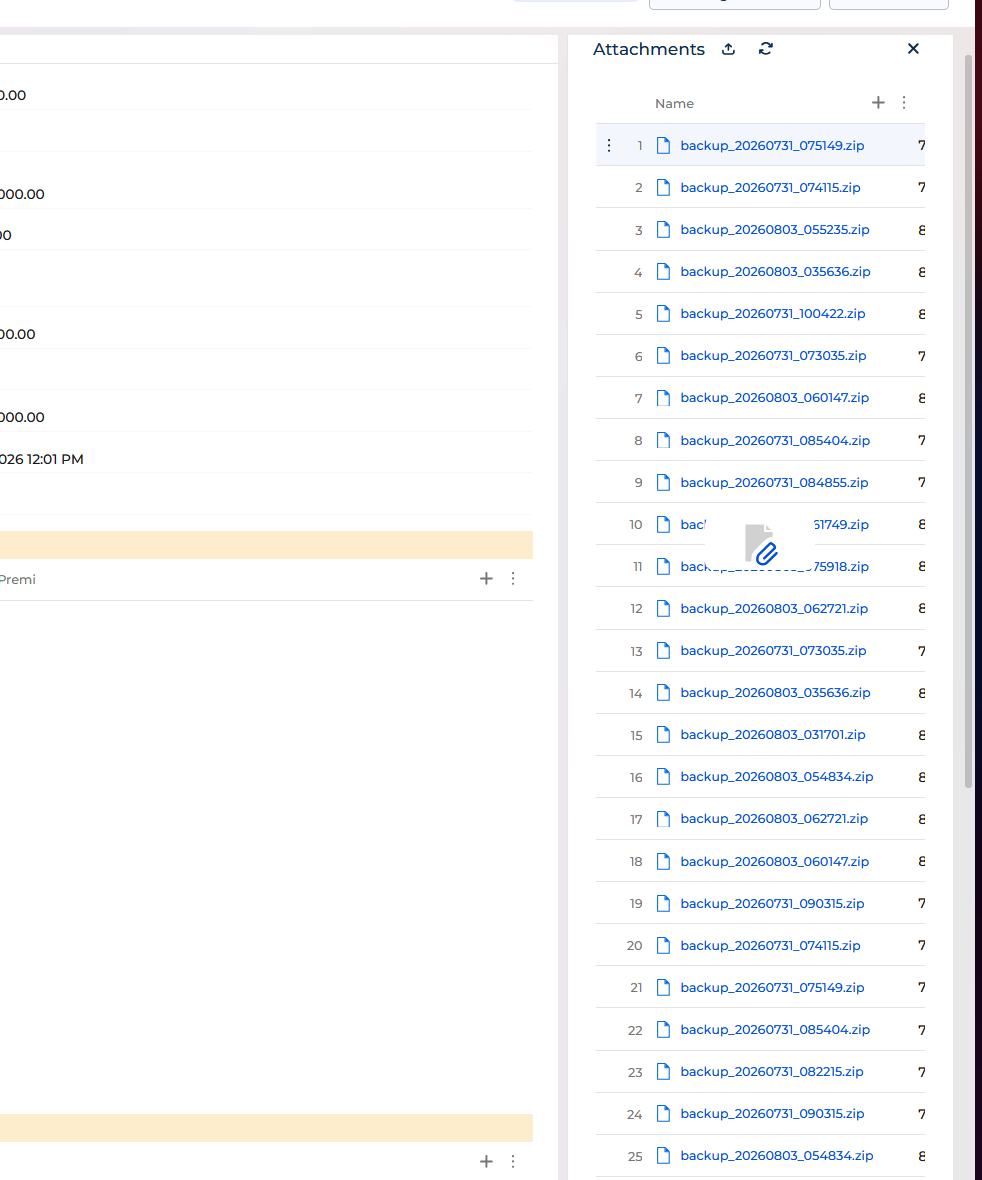Open backup_20260803_062721.zip in row 12
The width and height of the screenshot is (982, 1180).
(x=774, y=609)
